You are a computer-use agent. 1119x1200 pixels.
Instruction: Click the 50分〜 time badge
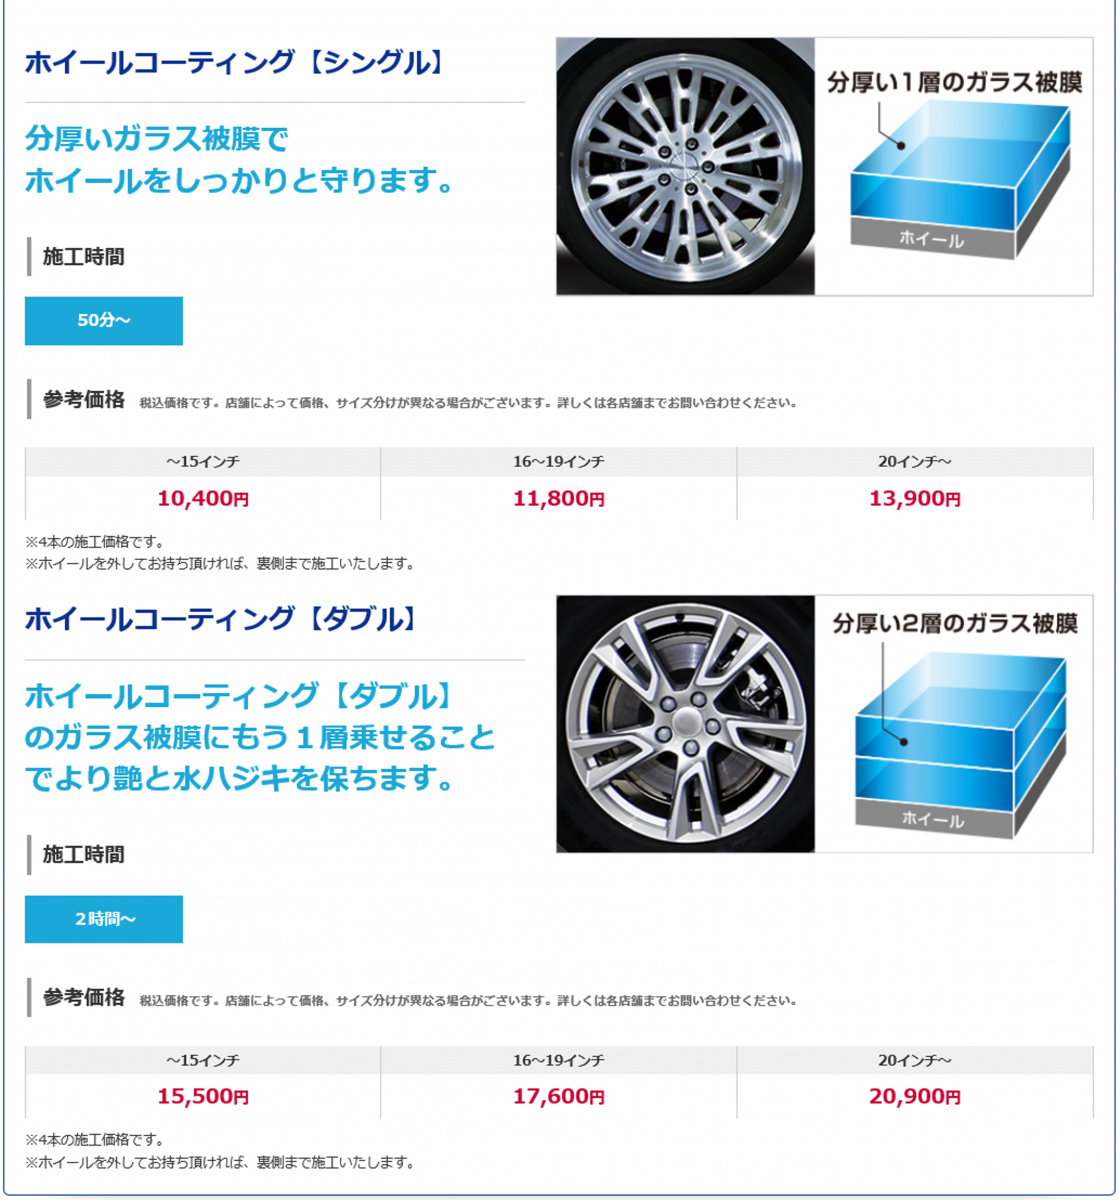(104, 321)
